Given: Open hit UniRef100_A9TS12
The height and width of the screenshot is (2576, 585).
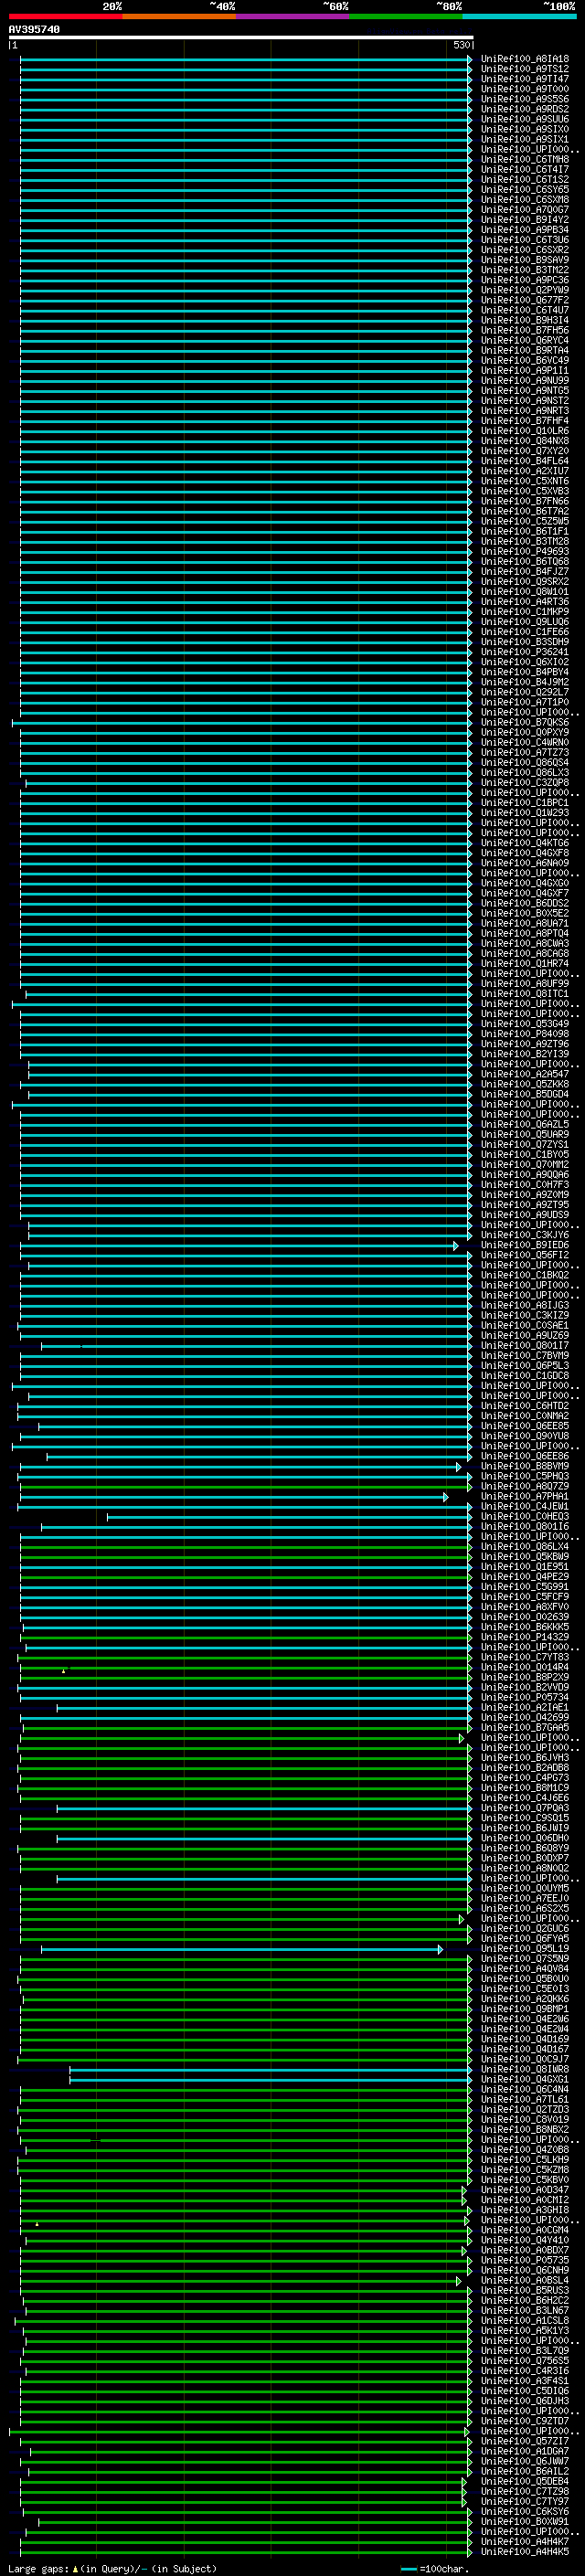Looking at the screenshot, I should tap(525, 69).
